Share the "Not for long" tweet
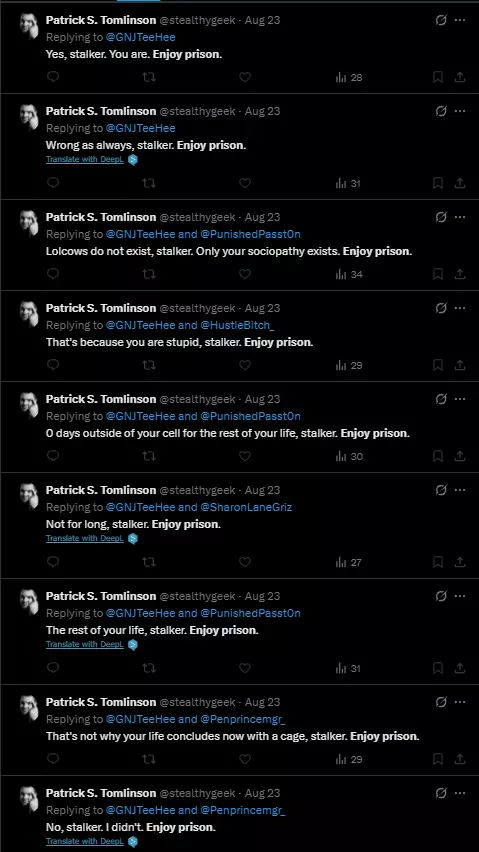 [x=459, y=562]
